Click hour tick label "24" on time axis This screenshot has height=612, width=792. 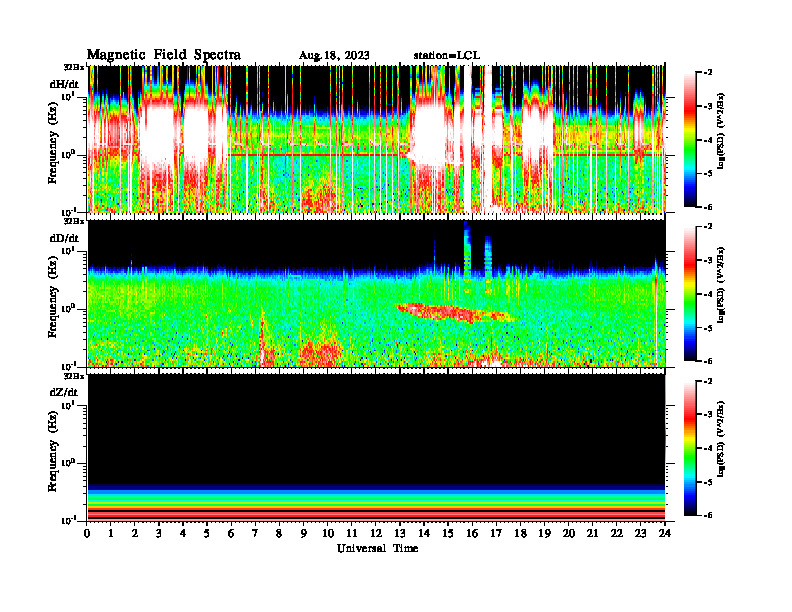[665, 533]
